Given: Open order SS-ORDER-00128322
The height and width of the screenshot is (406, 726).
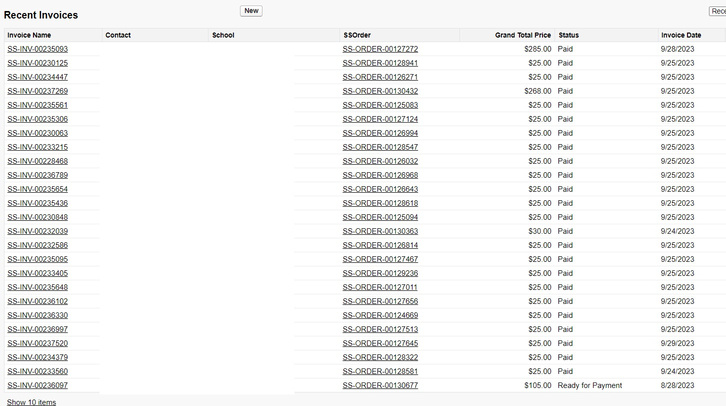Looking at the screenshot, I should 380,357.
